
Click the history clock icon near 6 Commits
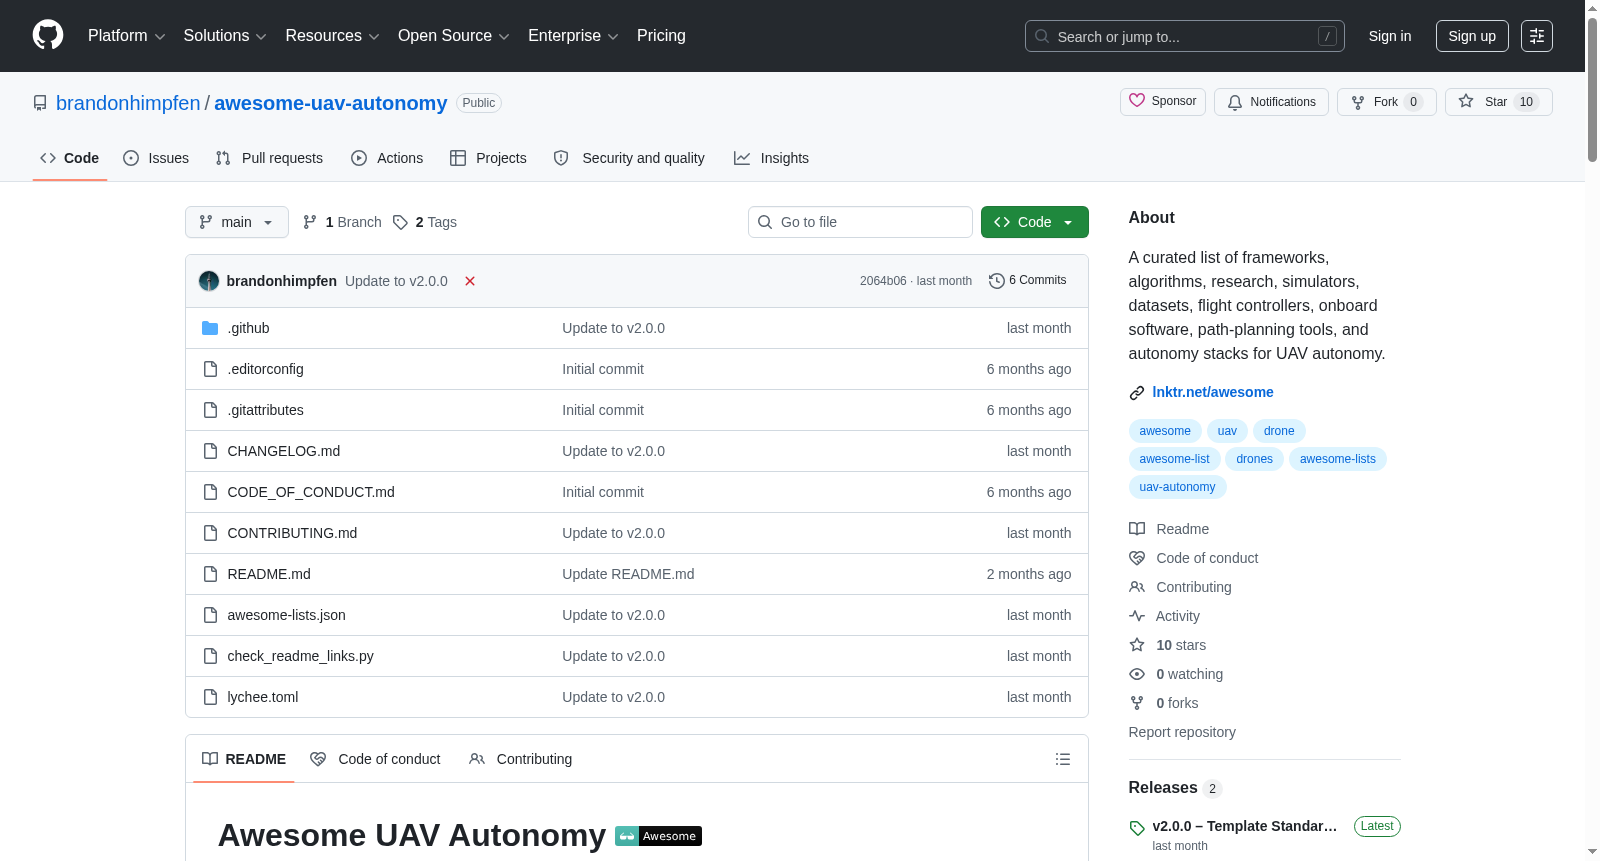click(x=996, y=281)
